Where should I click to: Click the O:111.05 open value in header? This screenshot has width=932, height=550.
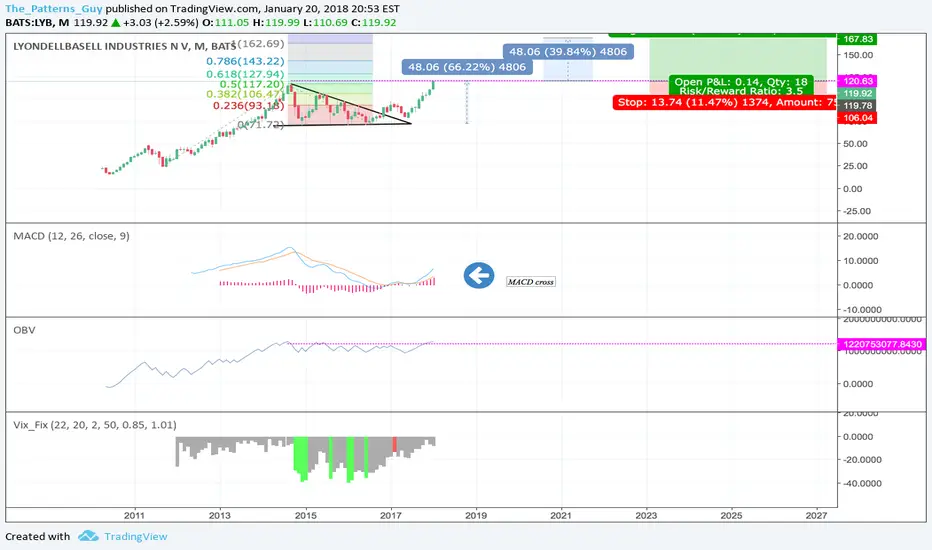tap(225, 23)
